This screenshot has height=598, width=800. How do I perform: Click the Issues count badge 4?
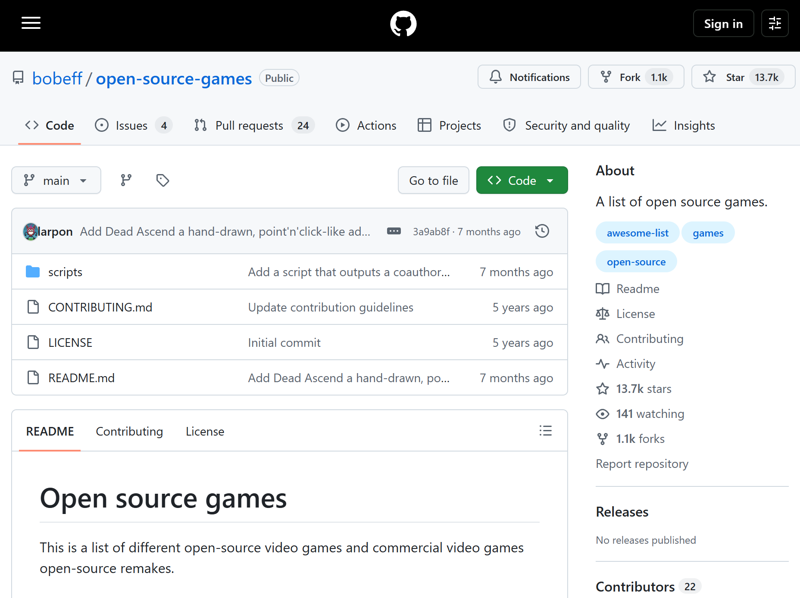pos(164,126)
